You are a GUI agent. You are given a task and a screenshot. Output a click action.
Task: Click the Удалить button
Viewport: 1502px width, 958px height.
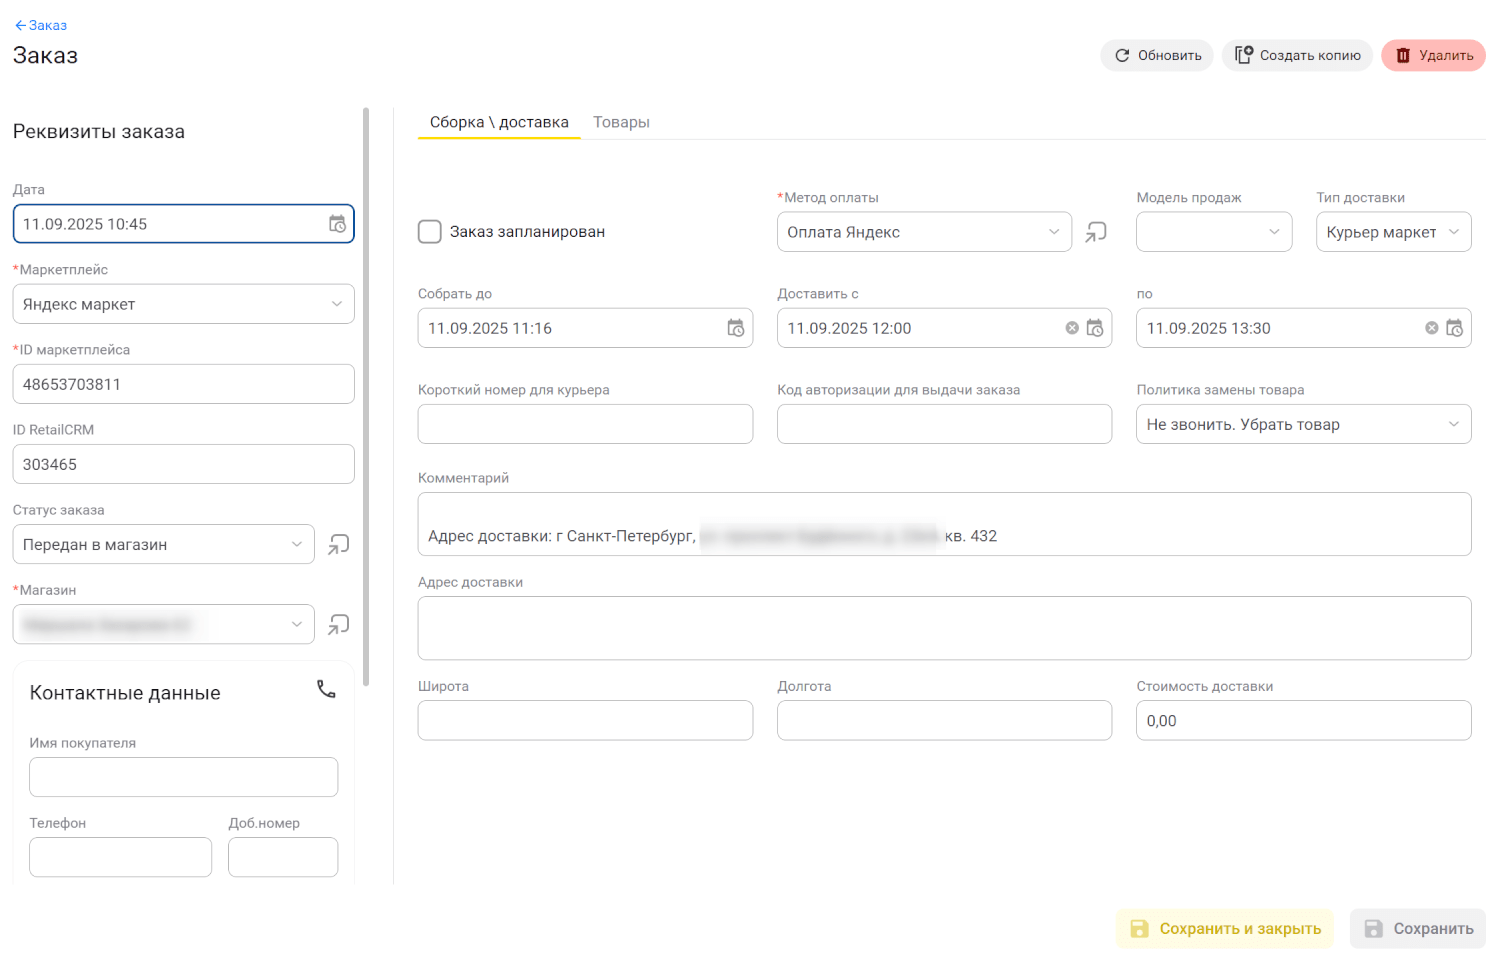1433,56
